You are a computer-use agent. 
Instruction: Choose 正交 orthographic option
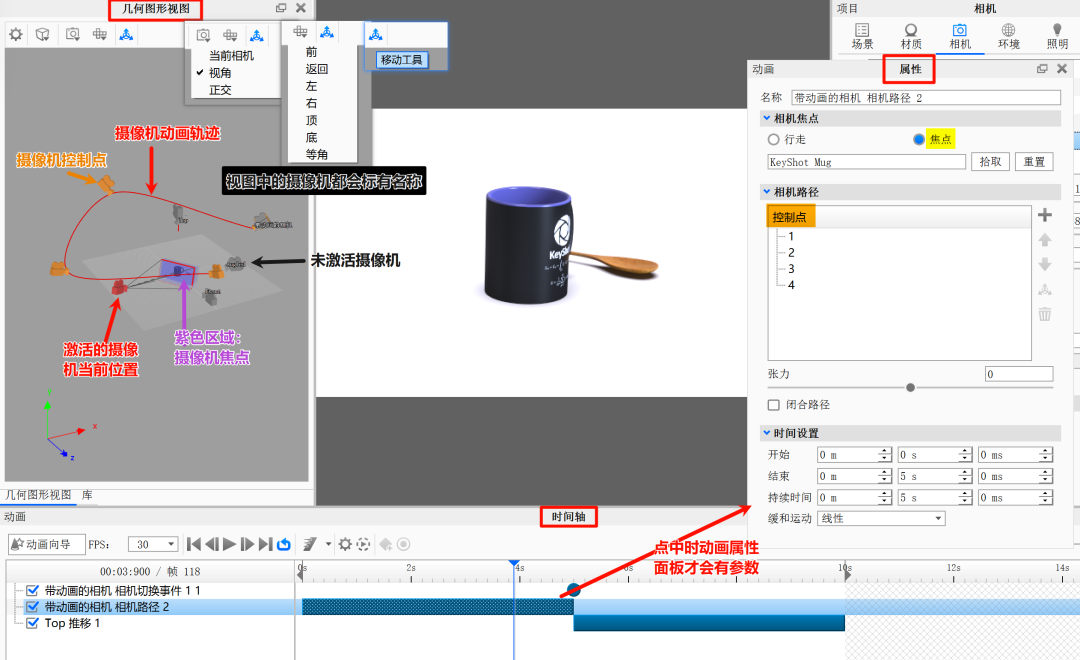click(x=220, y=90)
